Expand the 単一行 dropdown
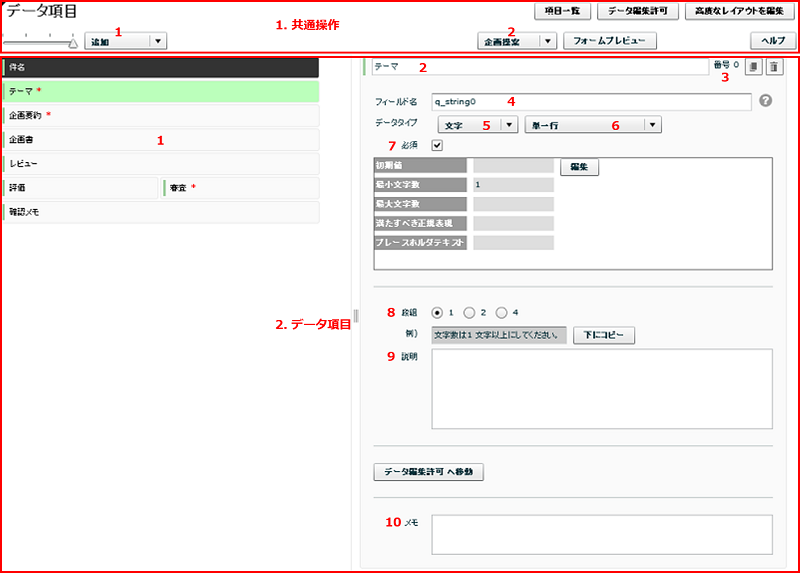The width and height of the screenshot is (800, 573). [x=652, y=125]
